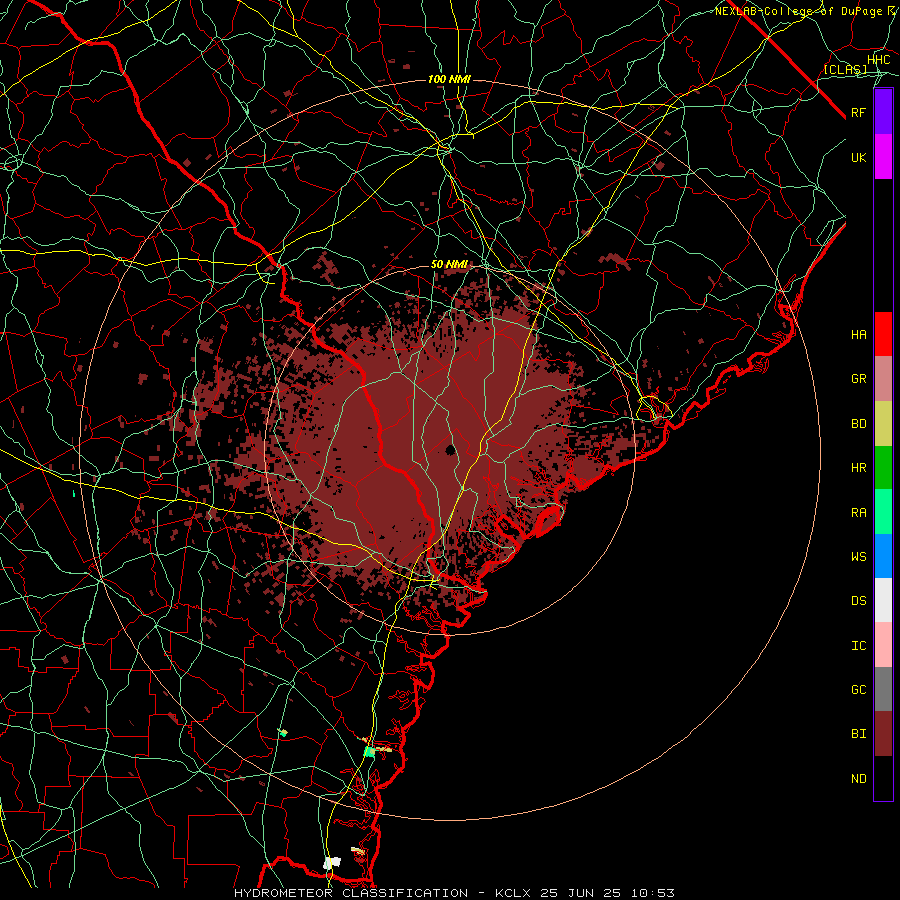Click the HR green legend swatch

tap(883, 468)
